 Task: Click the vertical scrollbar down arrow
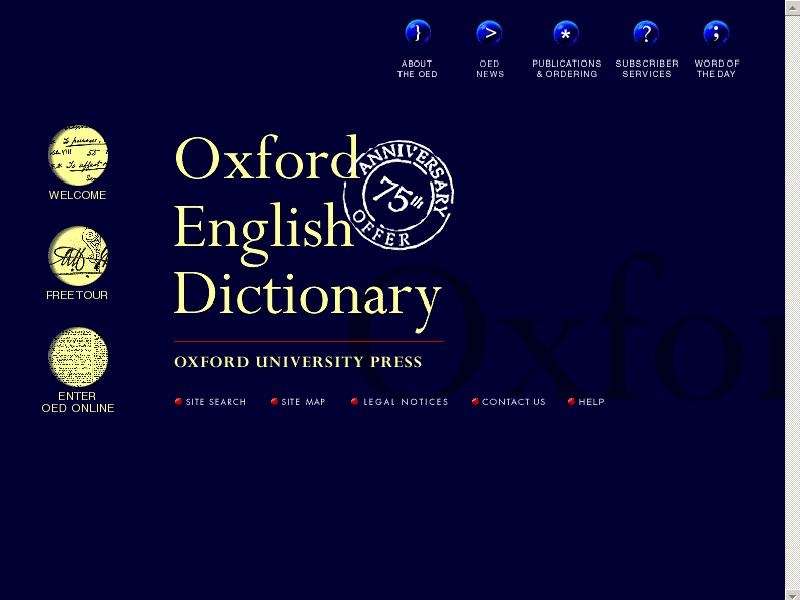(x=792, y=594)
